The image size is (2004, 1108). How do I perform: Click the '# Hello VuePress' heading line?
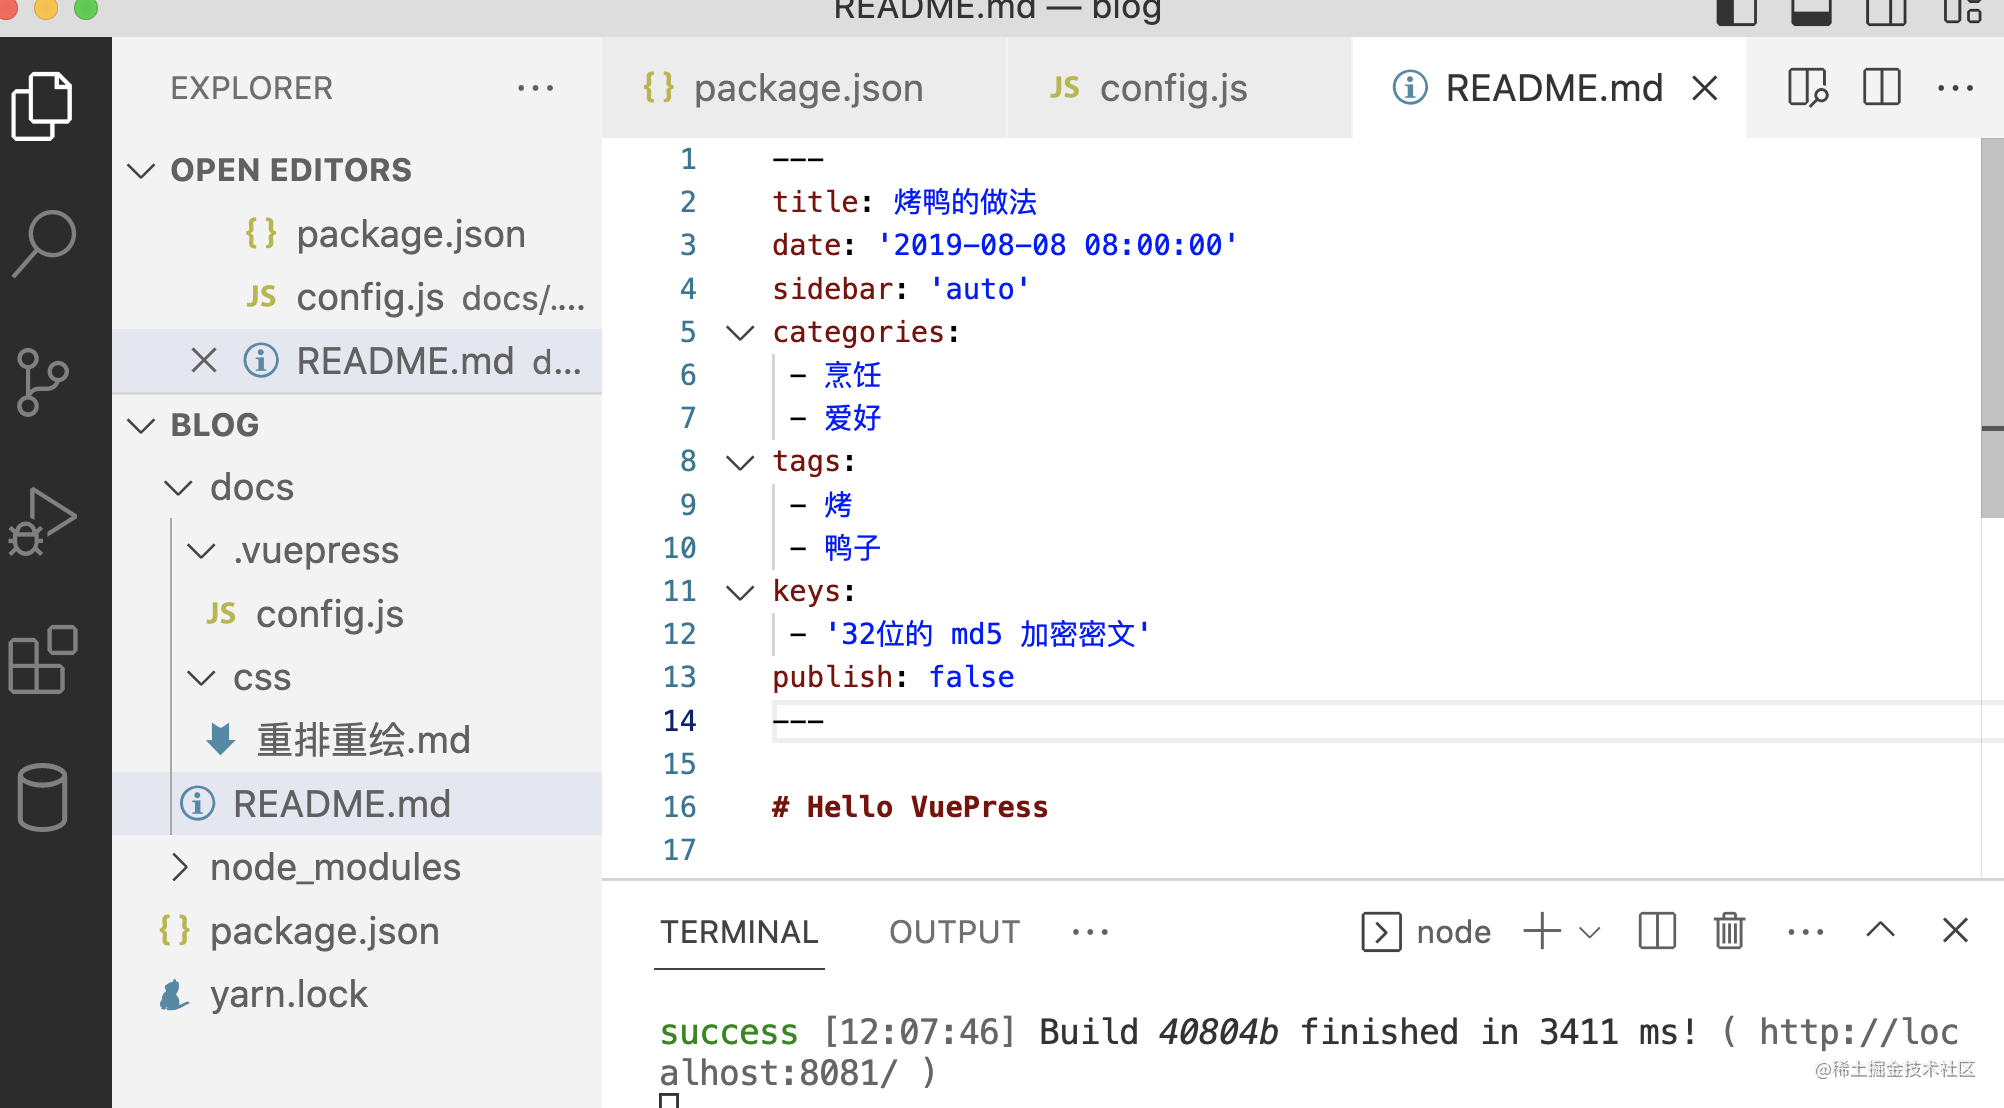[910, 807]
